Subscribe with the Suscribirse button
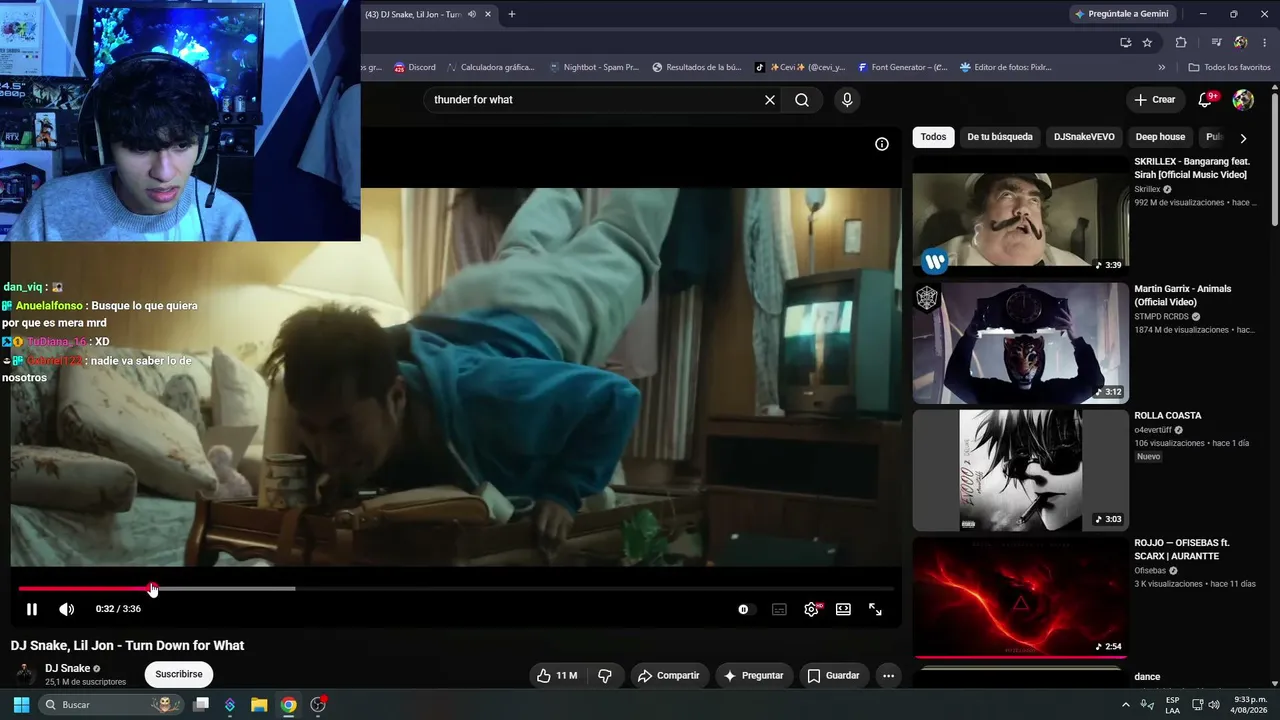Image resolution: width=1280 pixels, height=720 pixels. point(179,674)
